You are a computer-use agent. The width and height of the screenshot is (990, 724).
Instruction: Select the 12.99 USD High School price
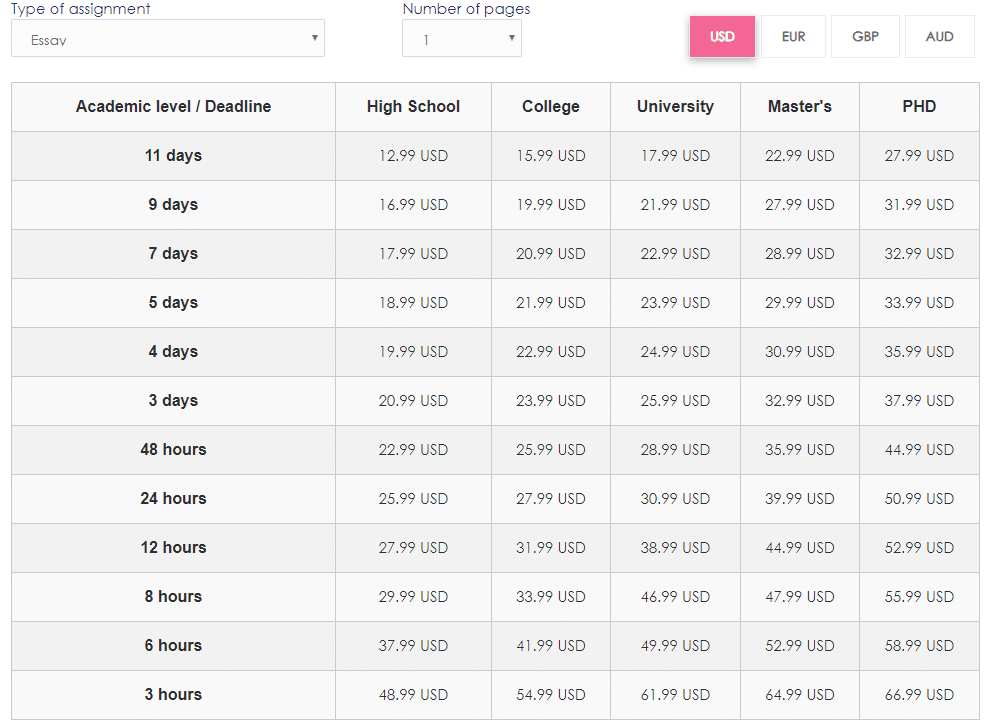(x=414, y=156)
